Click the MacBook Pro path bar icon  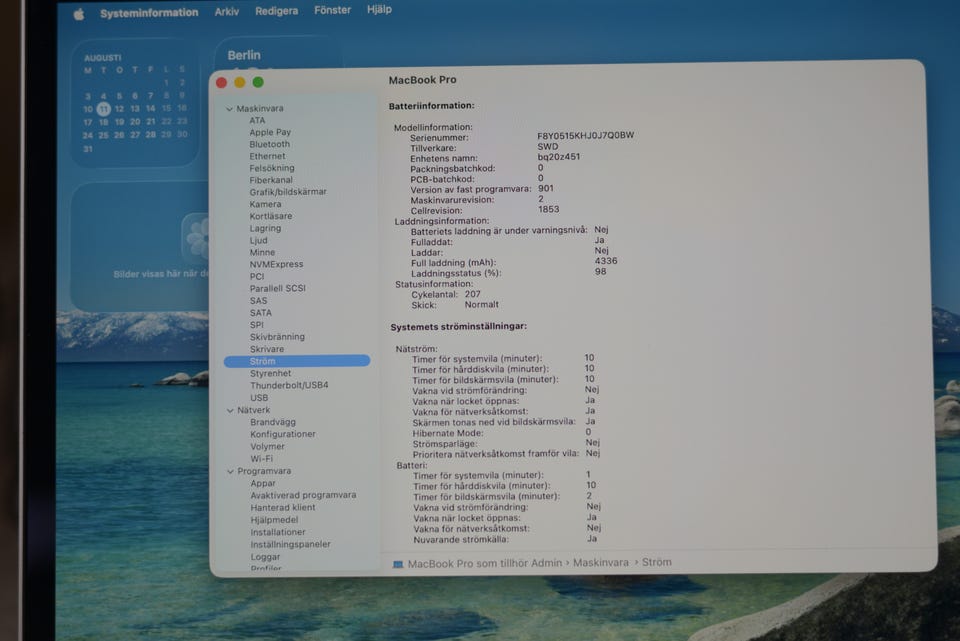click(x=398, y=564)
